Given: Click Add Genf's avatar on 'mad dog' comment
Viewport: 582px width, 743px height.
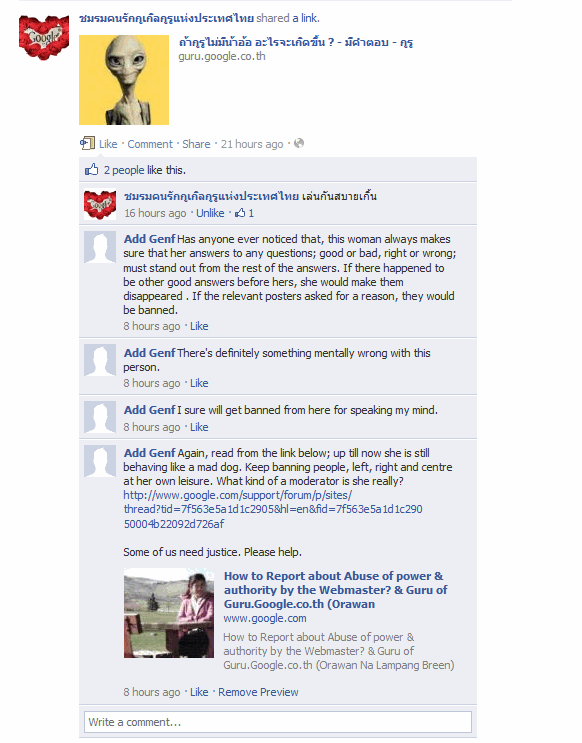Looking at the screenshot, I should 100,461.
